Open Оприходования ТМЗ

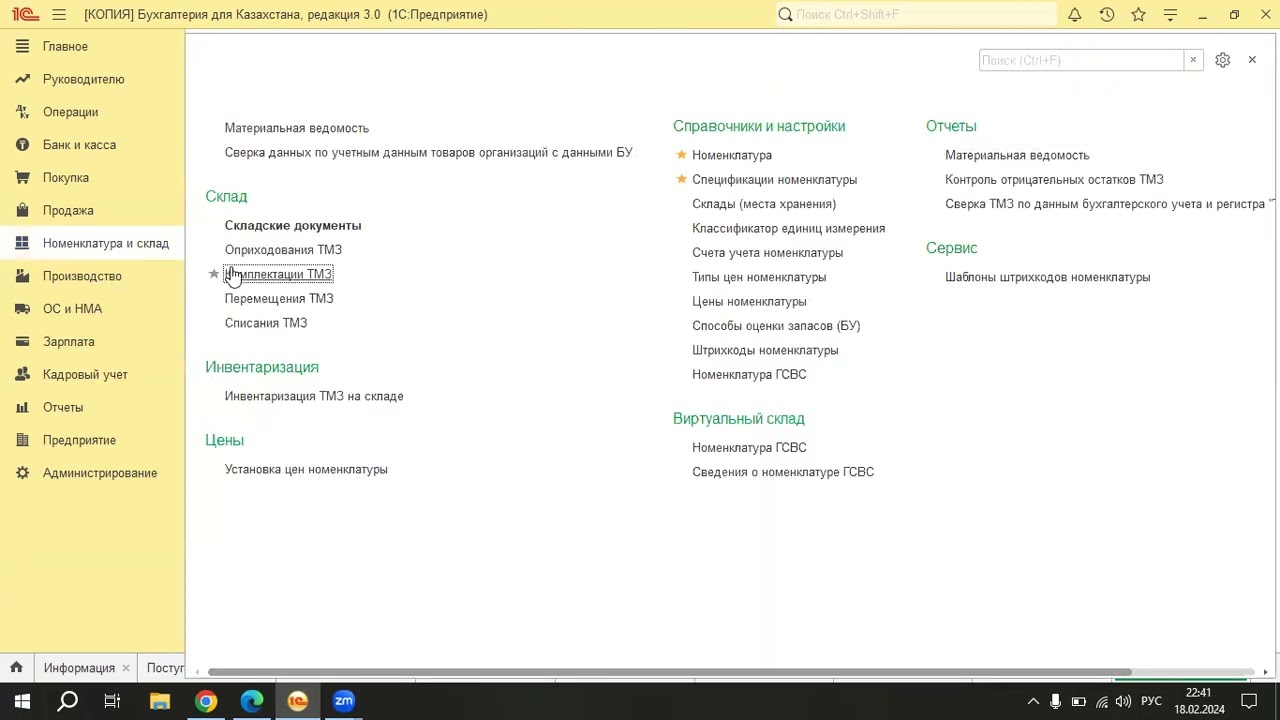coord(283,250)
